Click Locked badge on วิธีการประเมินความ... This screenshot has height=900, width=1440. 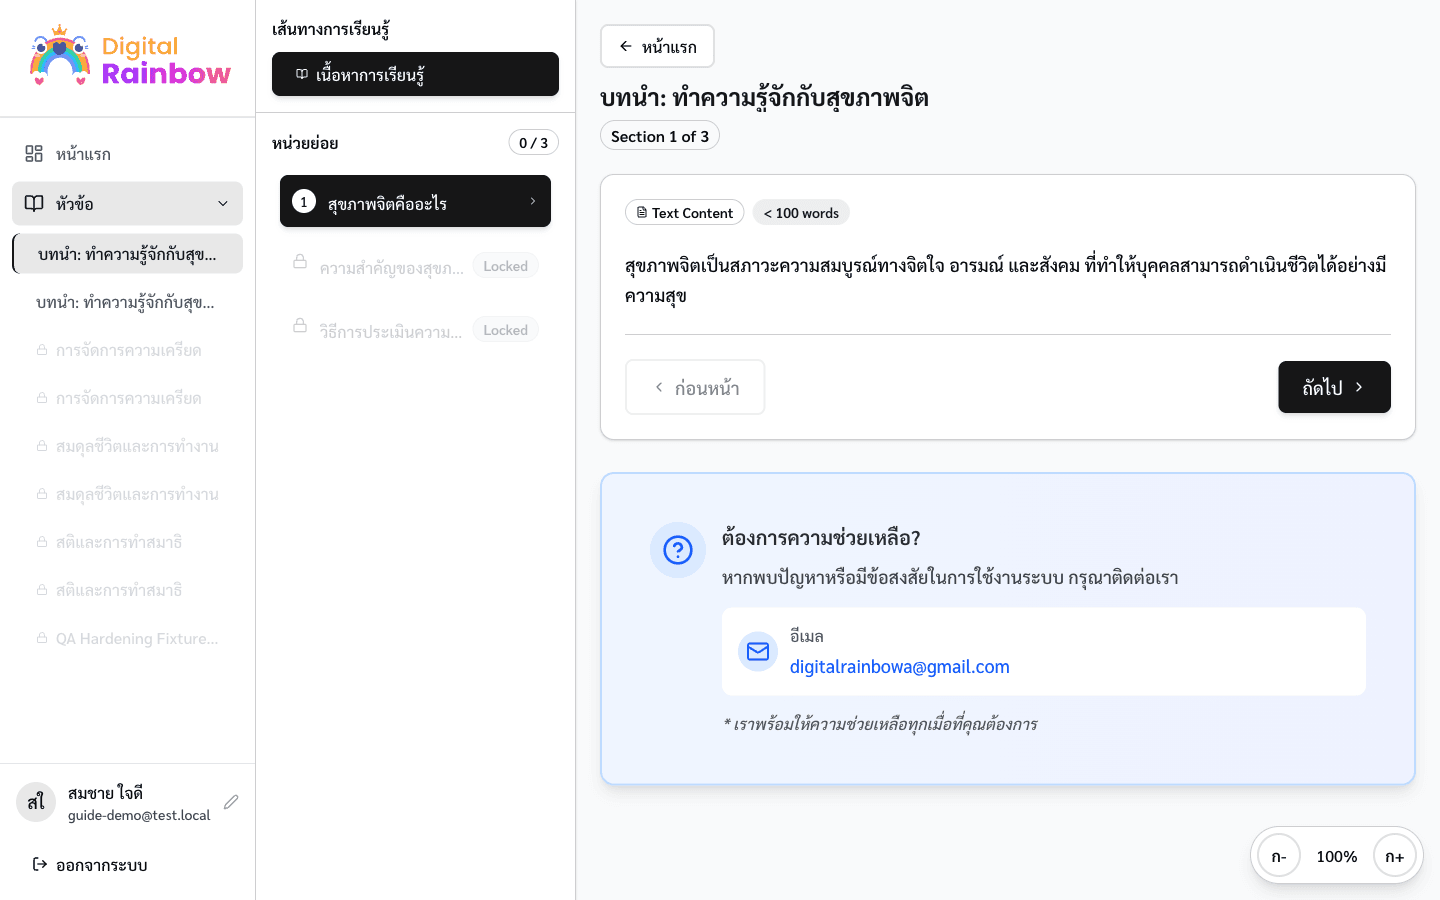point(505,330)
